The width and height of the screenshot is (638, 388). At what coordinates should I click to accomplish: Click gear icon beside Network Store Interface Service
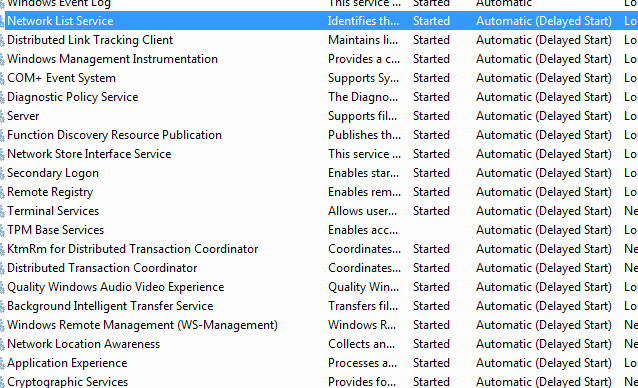click(x=2, y=155)
